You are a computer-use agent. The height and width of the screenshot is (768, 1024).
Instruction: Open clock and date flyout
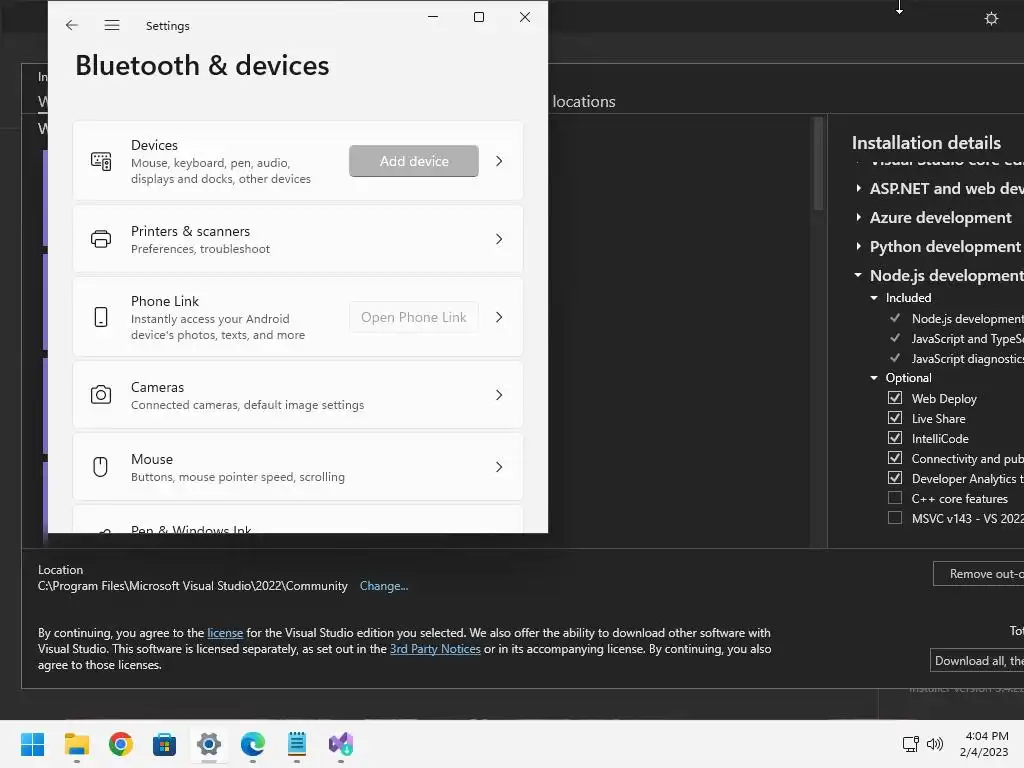coord(984,744)
